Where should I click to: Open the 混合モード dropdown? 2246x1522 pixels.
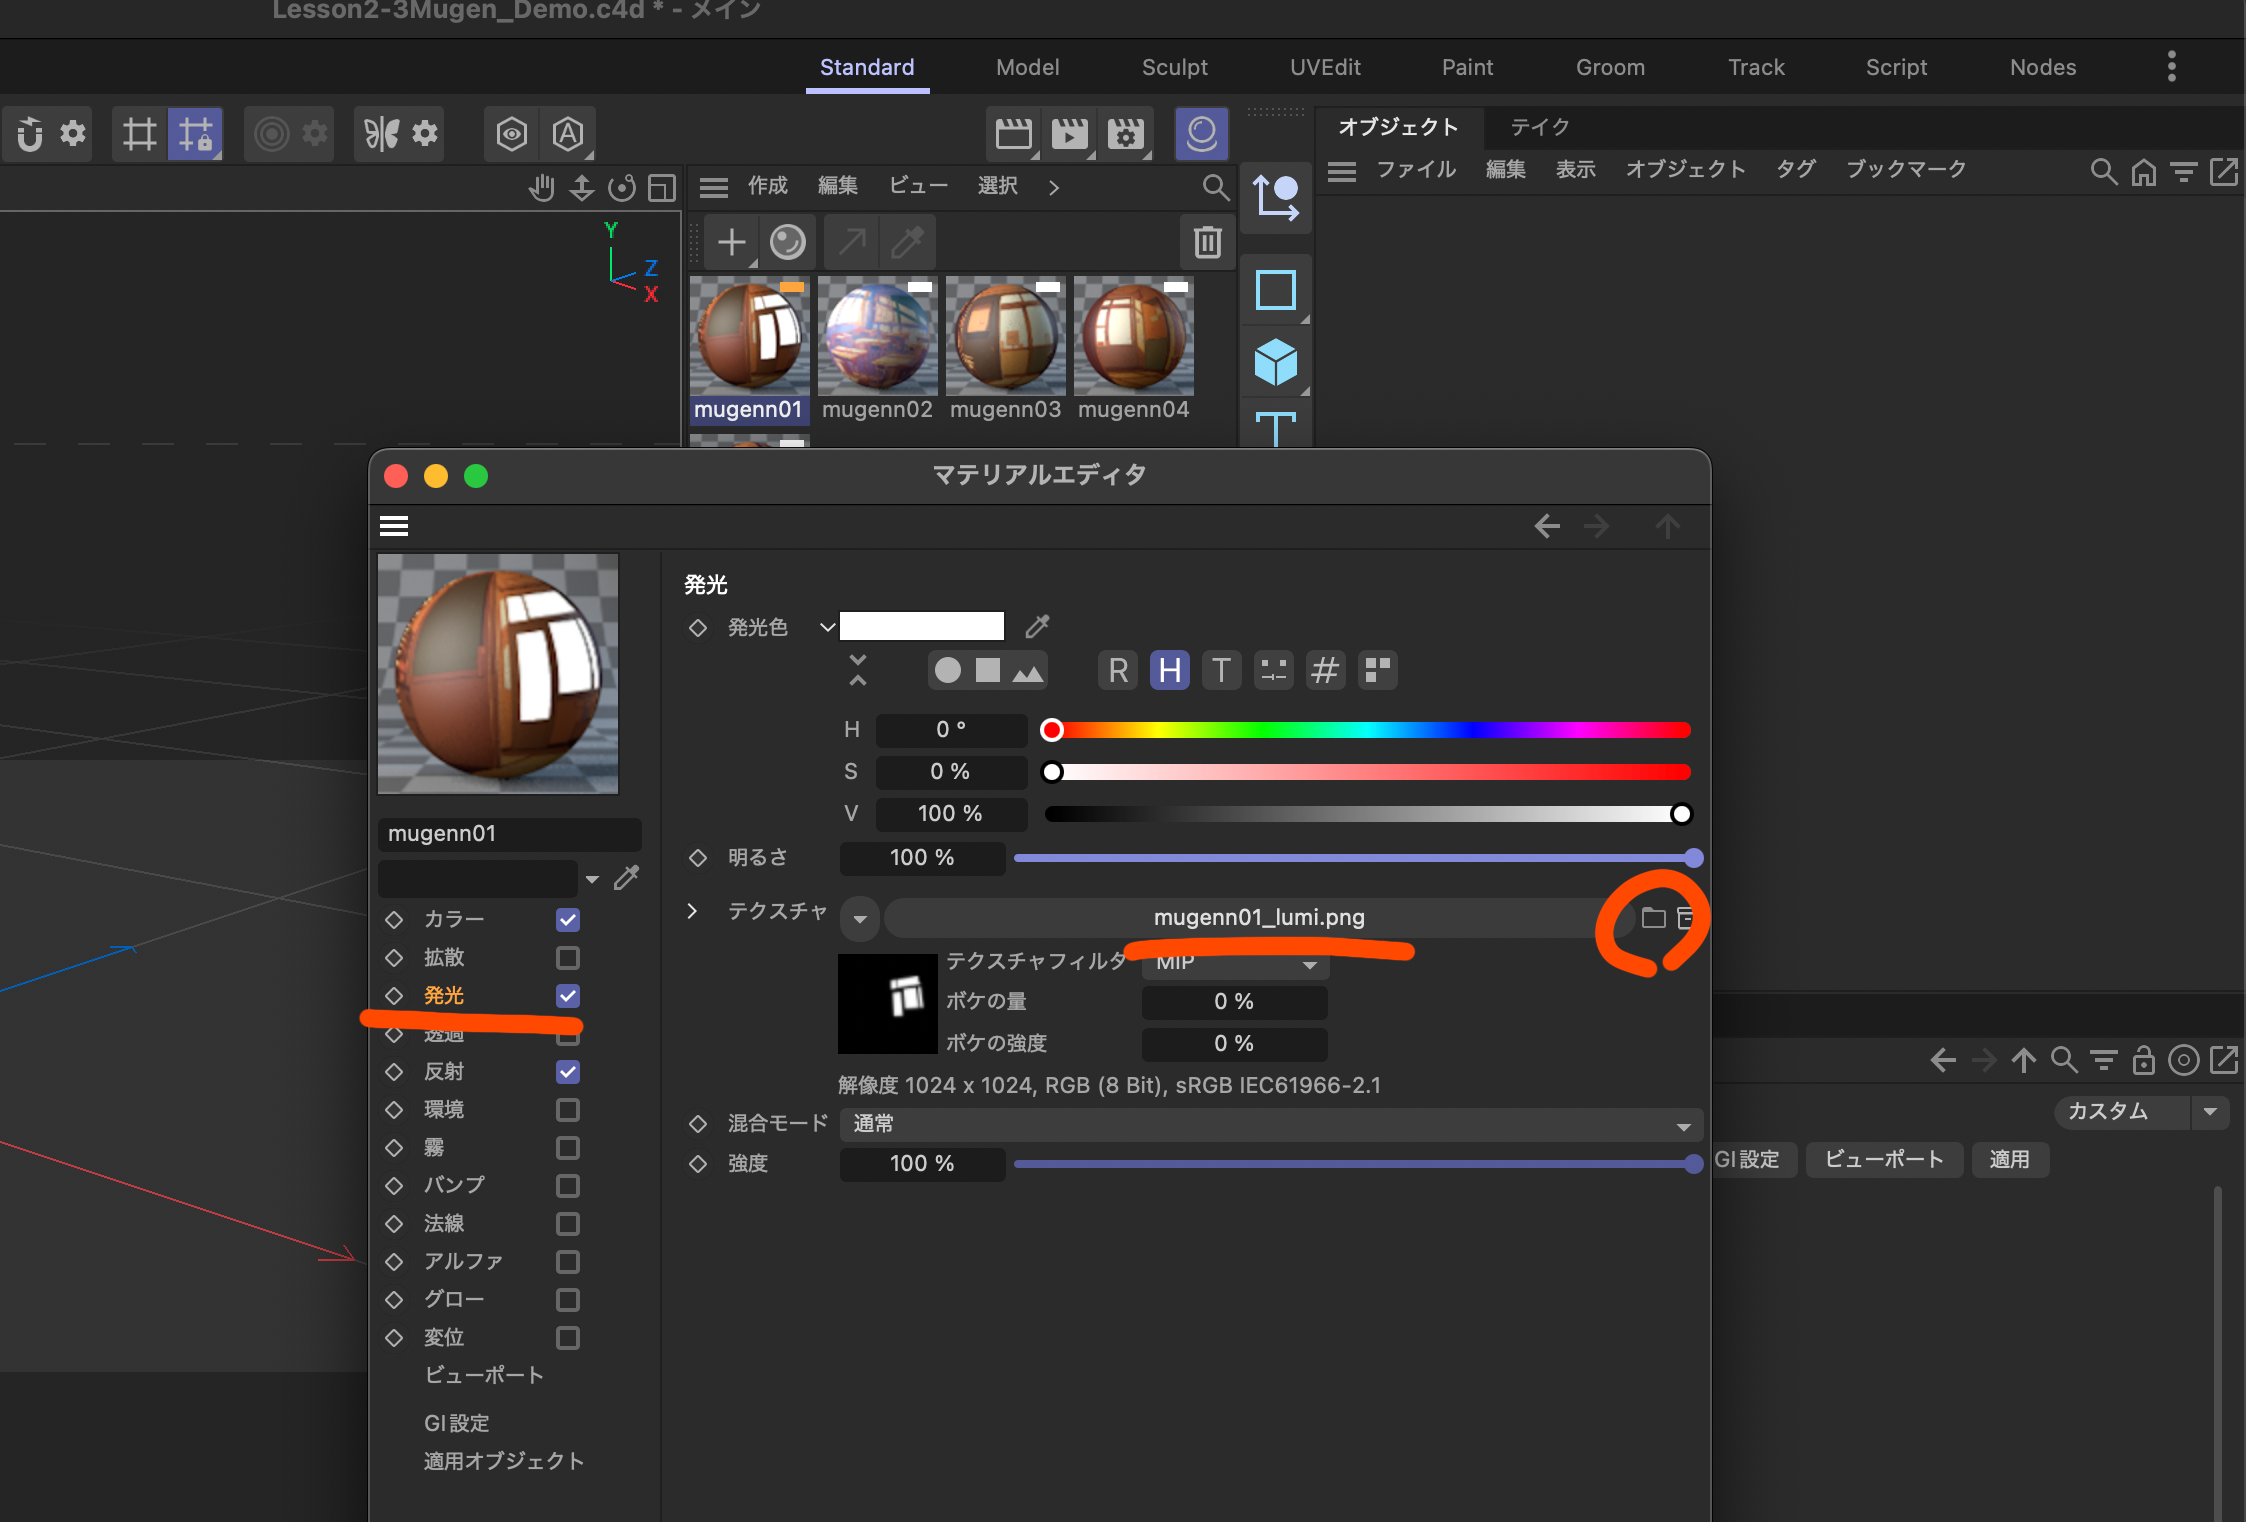(x=1270, y=1125)
